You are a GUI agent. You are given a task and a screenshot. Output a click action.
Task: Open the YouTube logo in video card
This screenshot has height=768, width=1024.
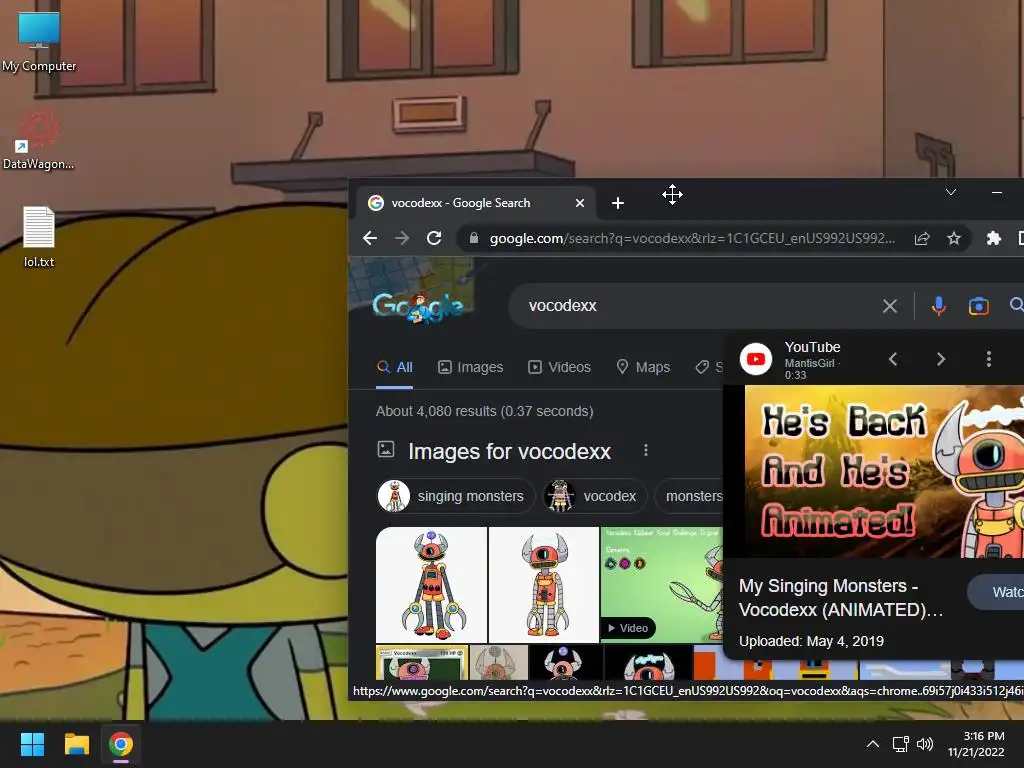pyautogui.click(x=756, y=359)
